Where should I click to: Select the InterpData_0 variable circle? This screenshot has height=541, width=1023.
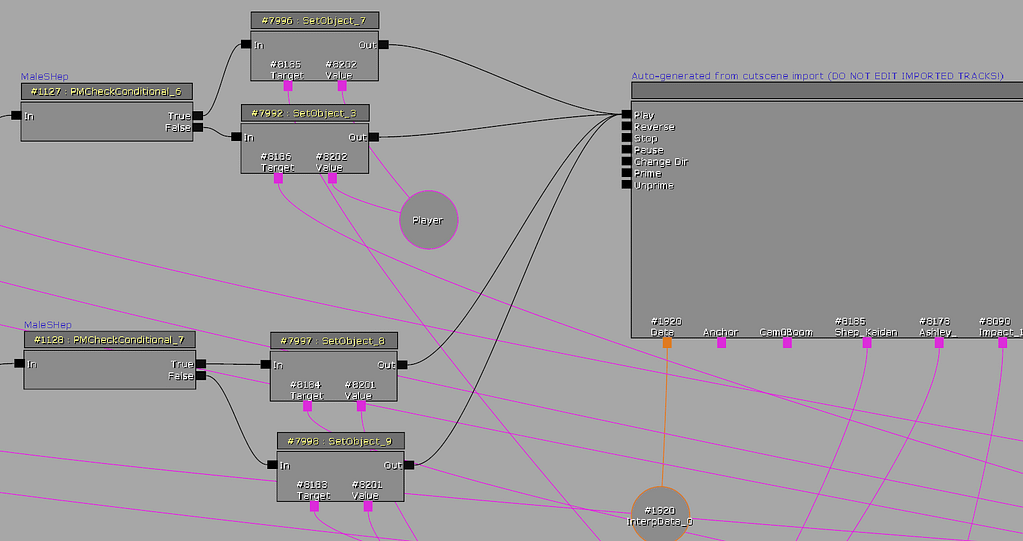click(x=660, y=514)
